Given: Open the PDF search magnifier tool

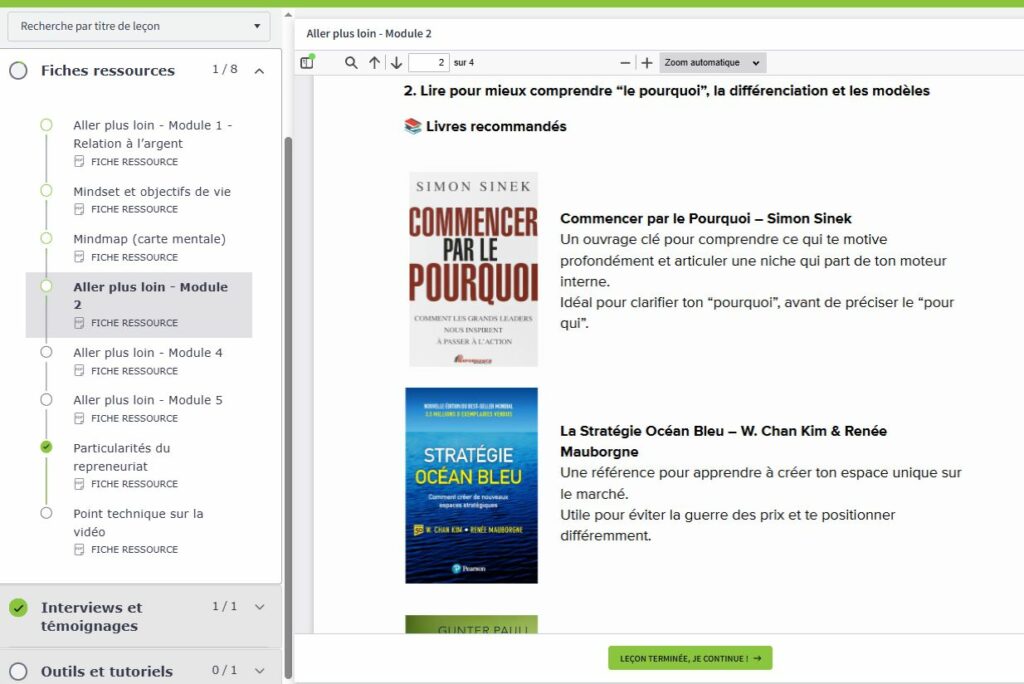Looking at the screenshot, I should 351,63.
